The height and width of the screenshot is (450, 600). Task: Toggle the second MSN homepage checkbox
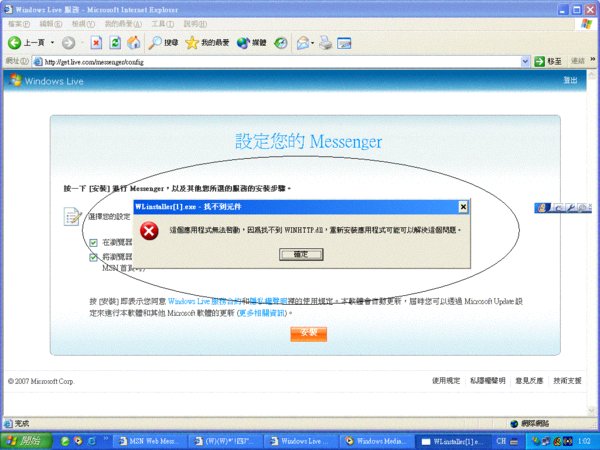(x=93, y=257)
